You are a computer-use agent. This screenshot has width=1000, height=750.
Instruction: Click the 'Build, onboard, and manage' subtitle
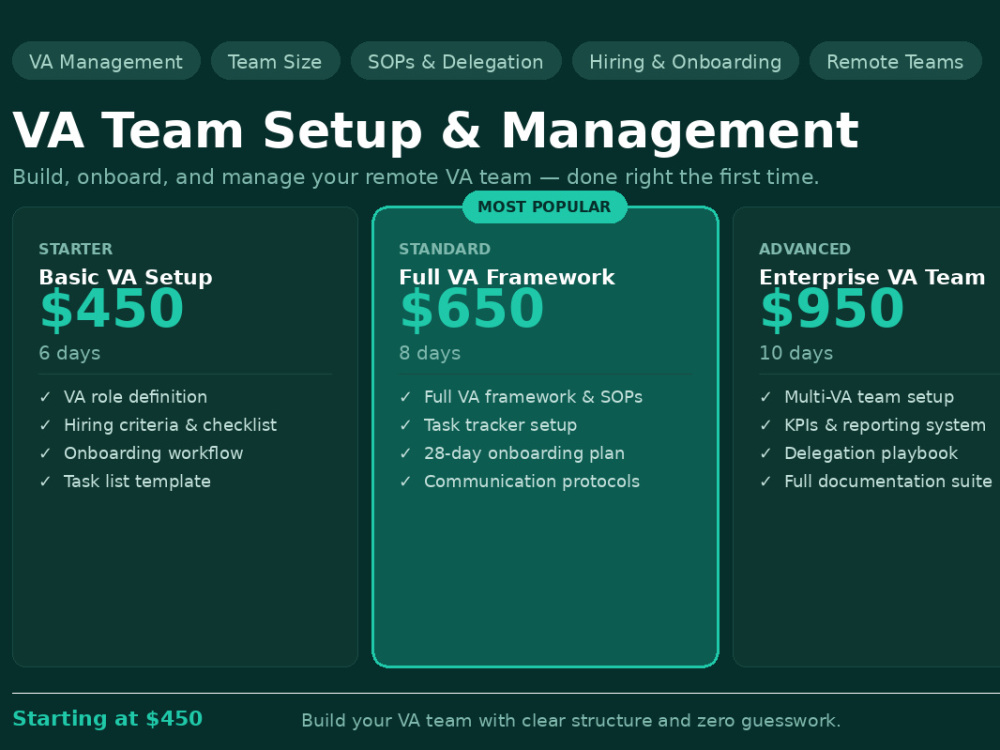pyautogui.click(x=416, y=177)
